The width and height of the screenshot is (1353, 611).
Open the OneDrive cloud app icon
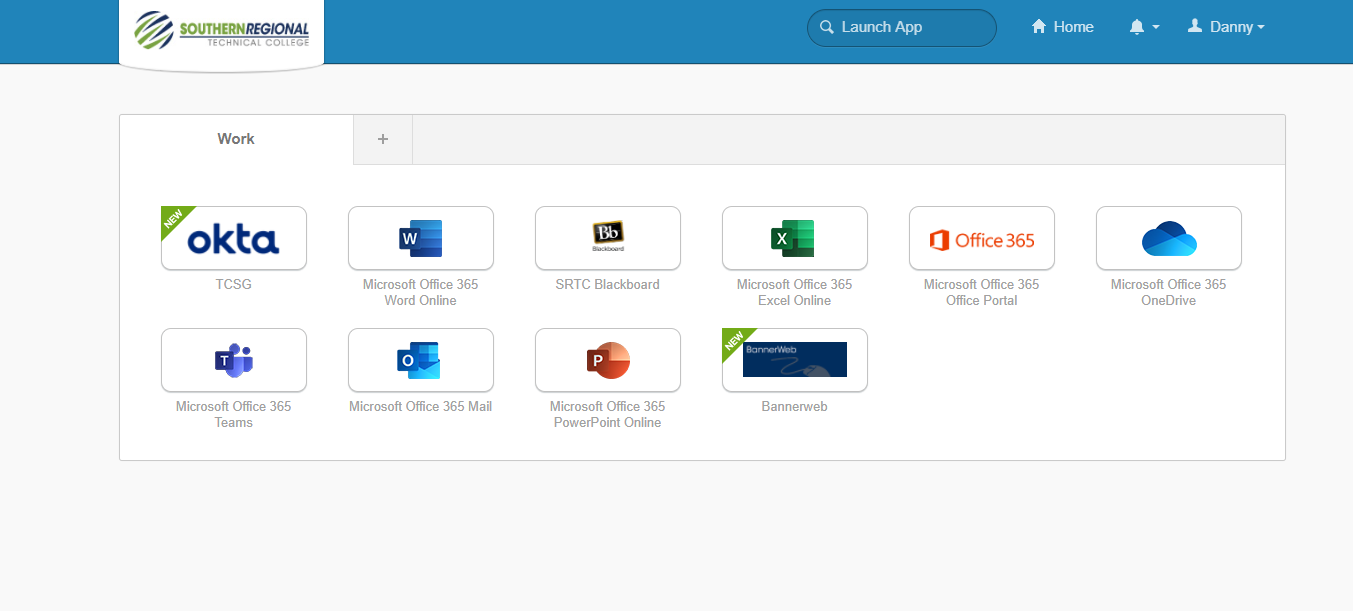tap(1169, 238)
